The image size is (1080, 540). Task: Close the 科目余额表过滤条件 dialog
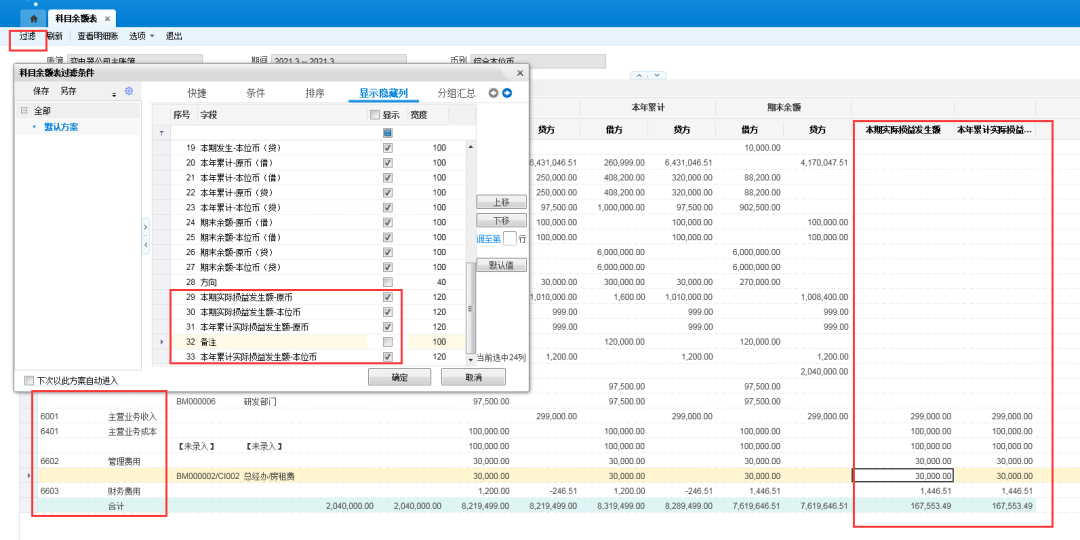coord(520,72)
